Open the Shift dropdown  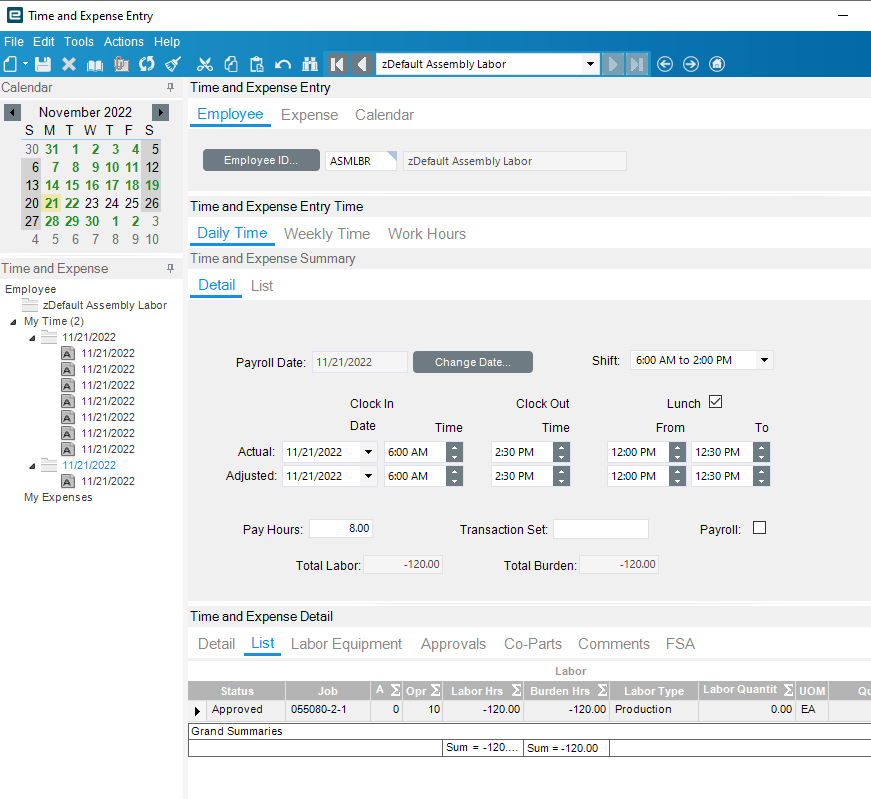point(764,360)
